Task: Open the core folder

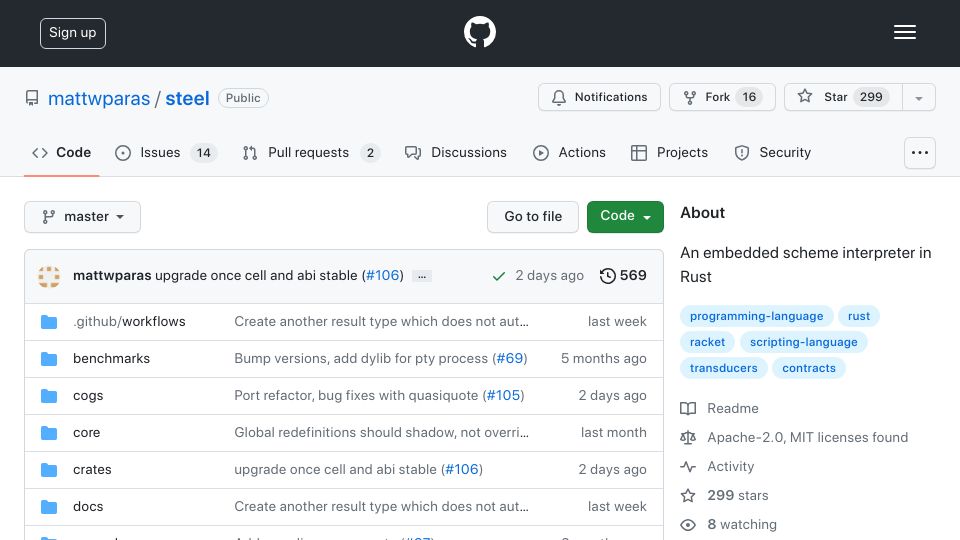Action: coord(86,433)
